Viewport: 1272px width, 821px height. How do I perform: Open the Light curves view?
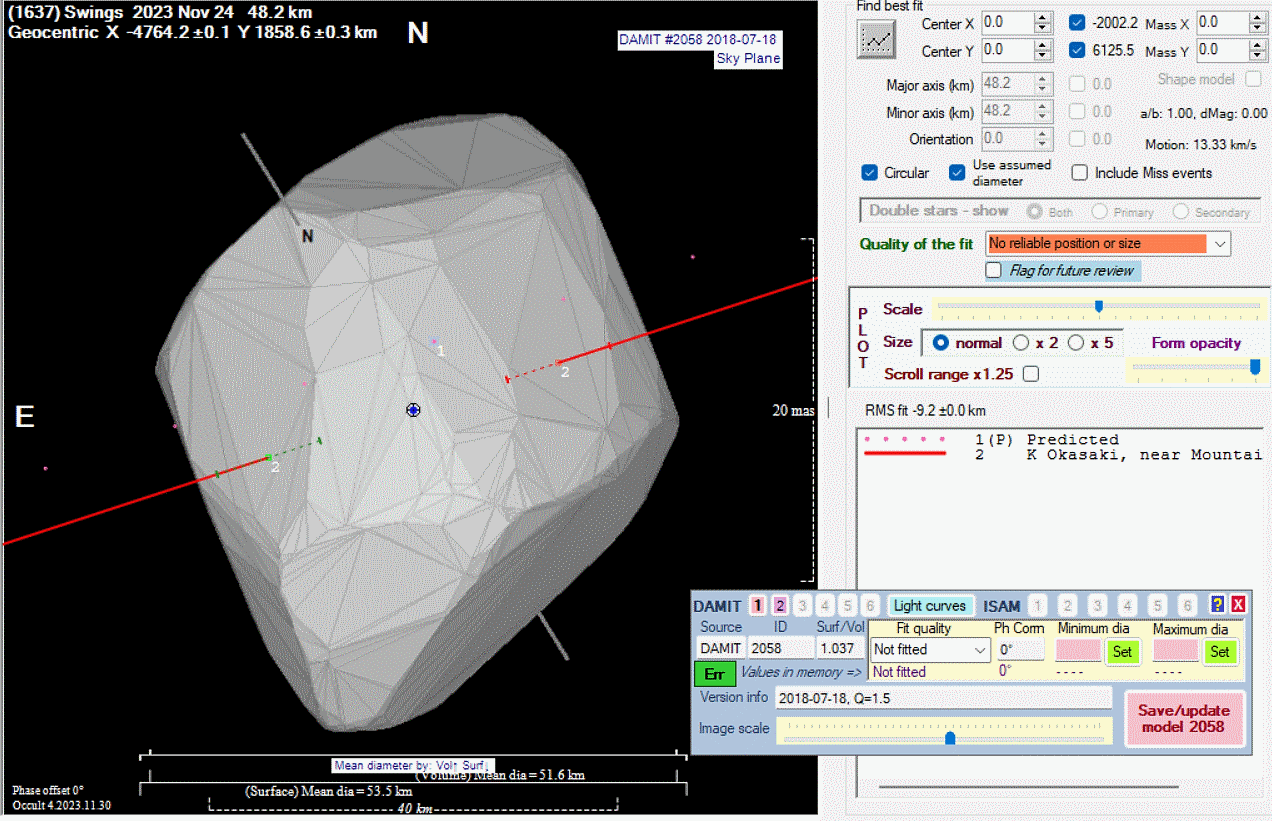click(930, 605)
